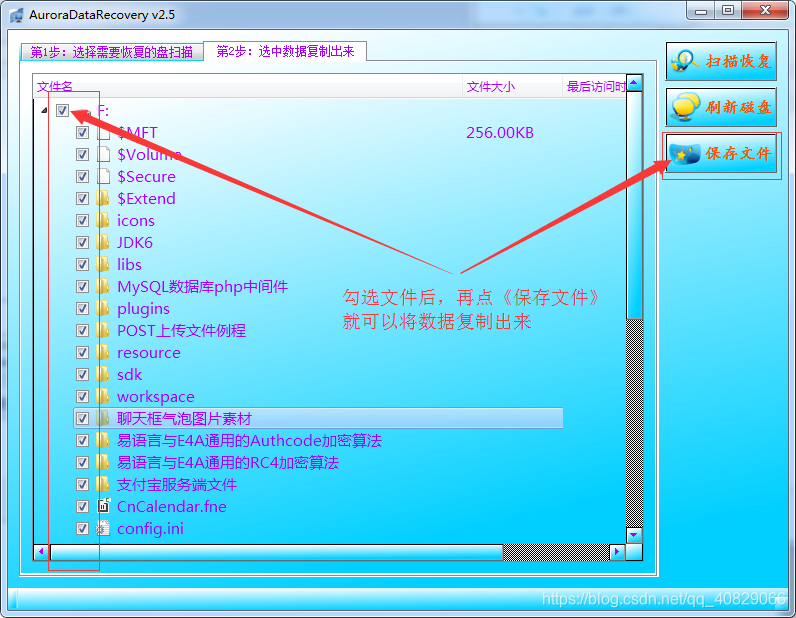Uncheck the resource folder checkbox
This screenshot has width=796, height=618.
coord(82,352)
